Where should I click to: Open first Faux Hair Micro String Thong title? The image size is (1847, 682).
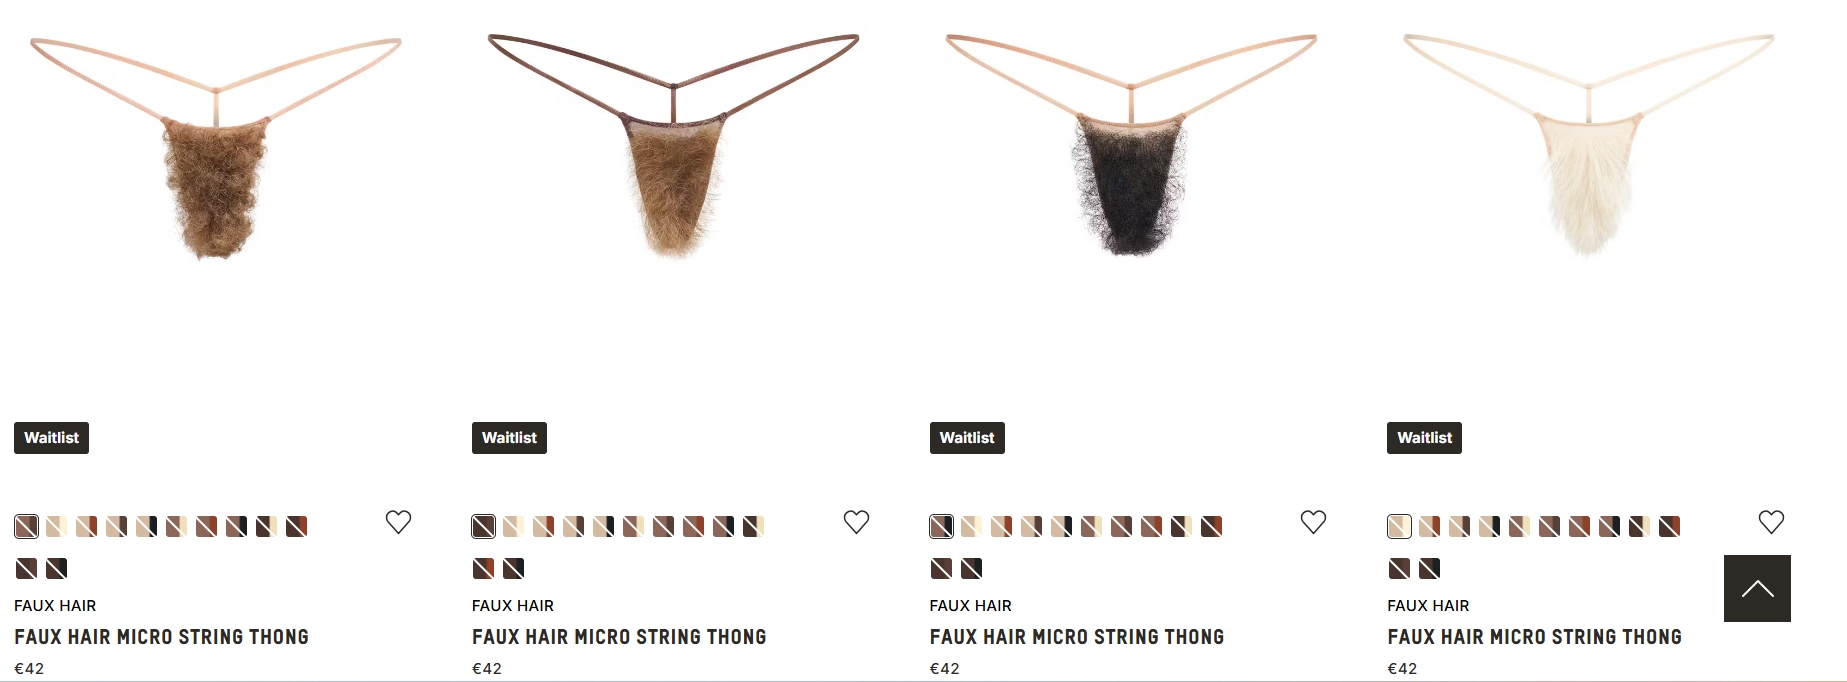point(161,637)
